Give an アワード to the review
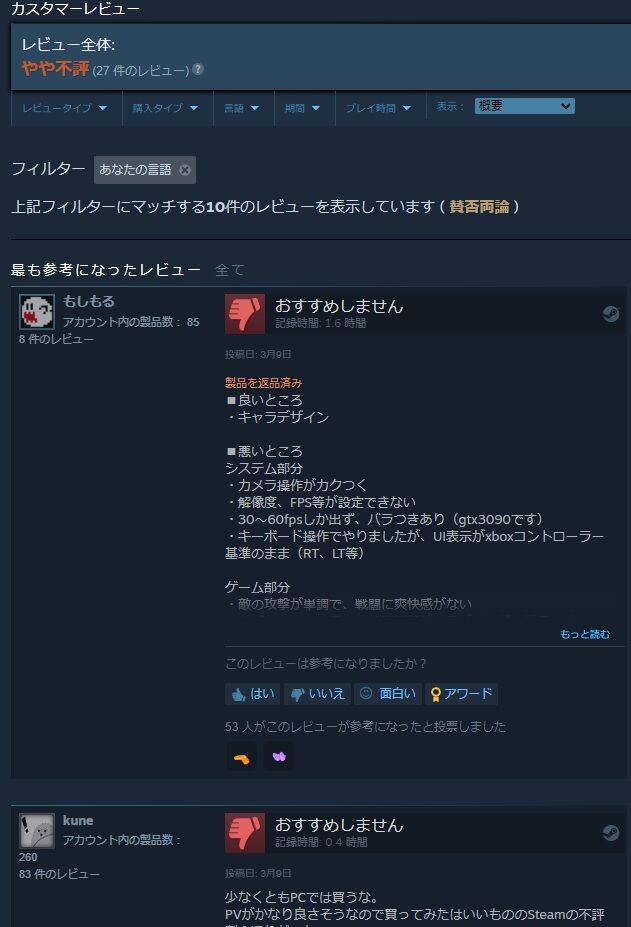631x927 pixels. pyautogui.click(x=461, y=693)
